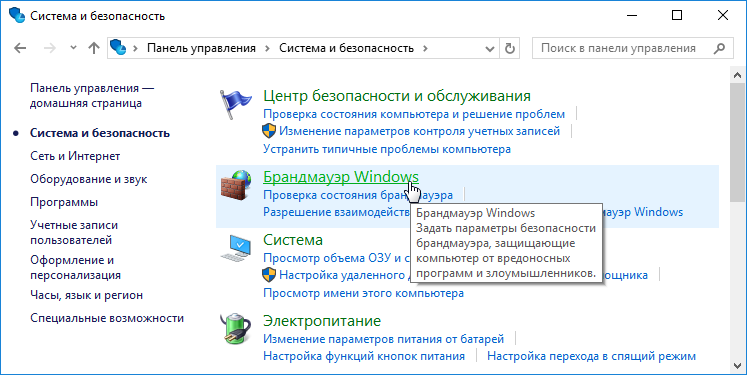The width and height of the screenshot is (747, 375).
Task: Click the search magnifier icon
Action: [719, 48]
